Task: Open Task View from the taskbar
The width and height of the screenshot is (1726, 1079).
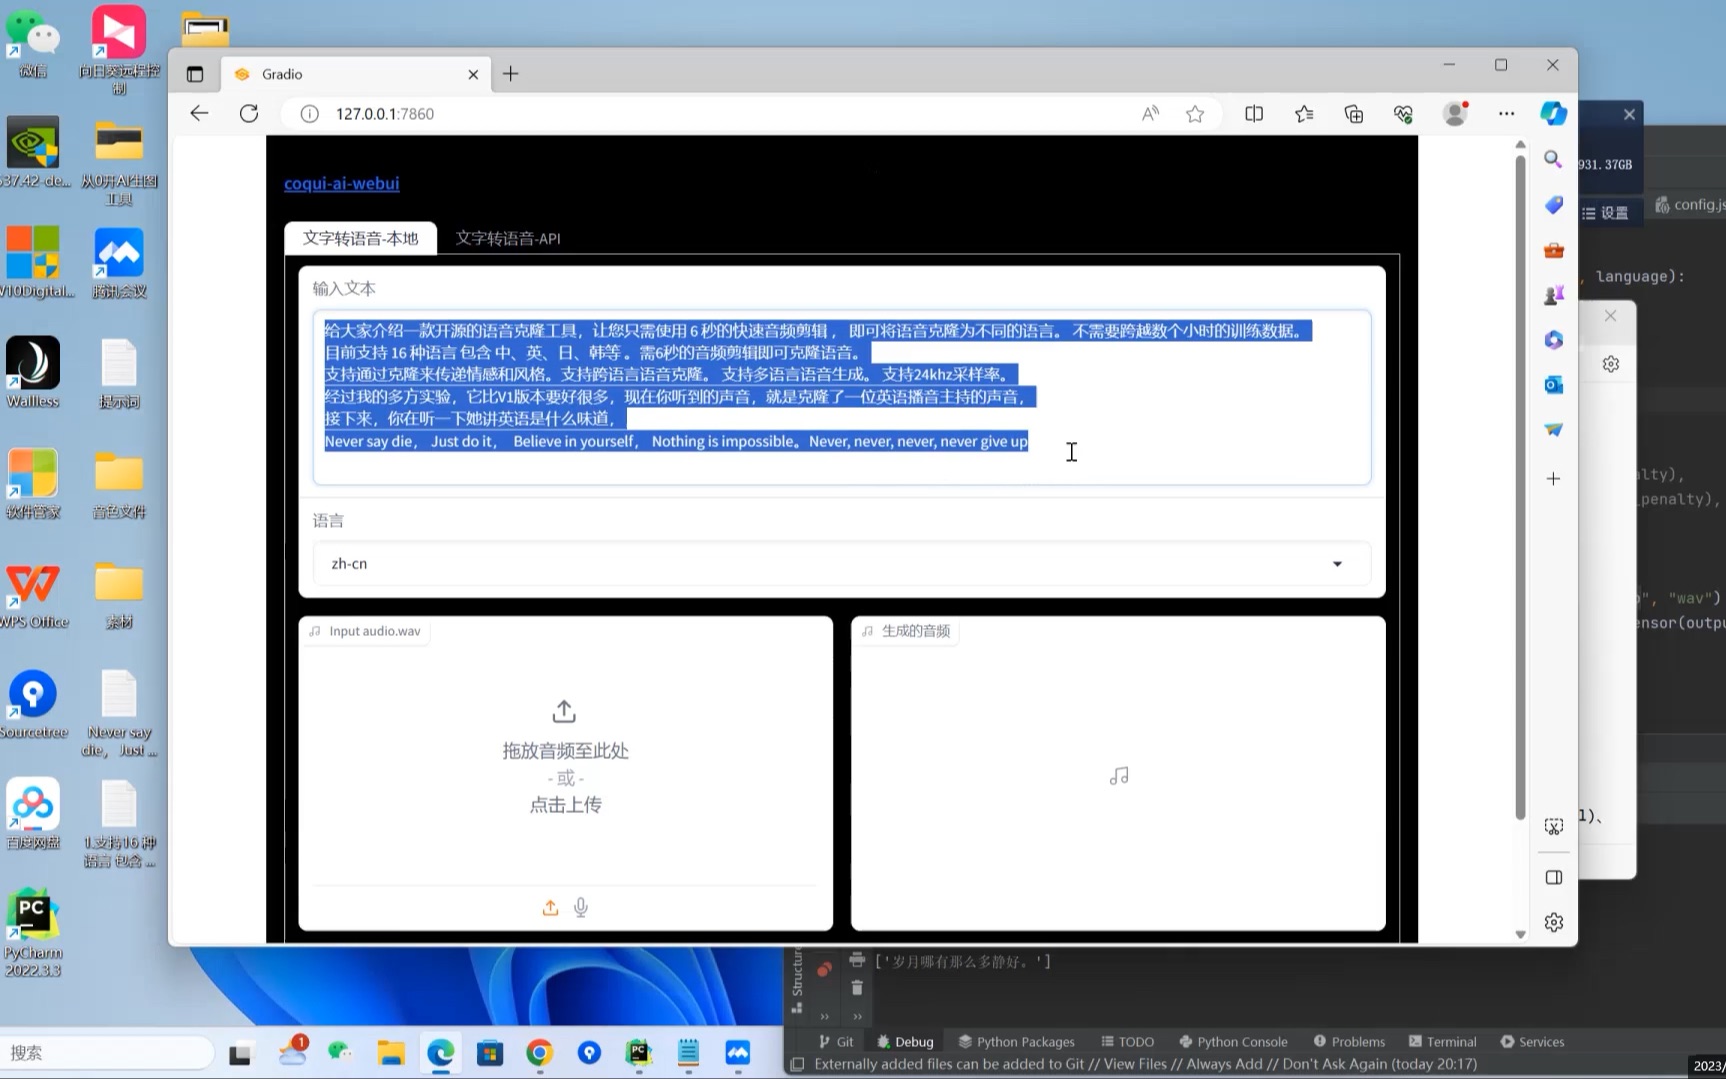Action: click(240, 1053)
